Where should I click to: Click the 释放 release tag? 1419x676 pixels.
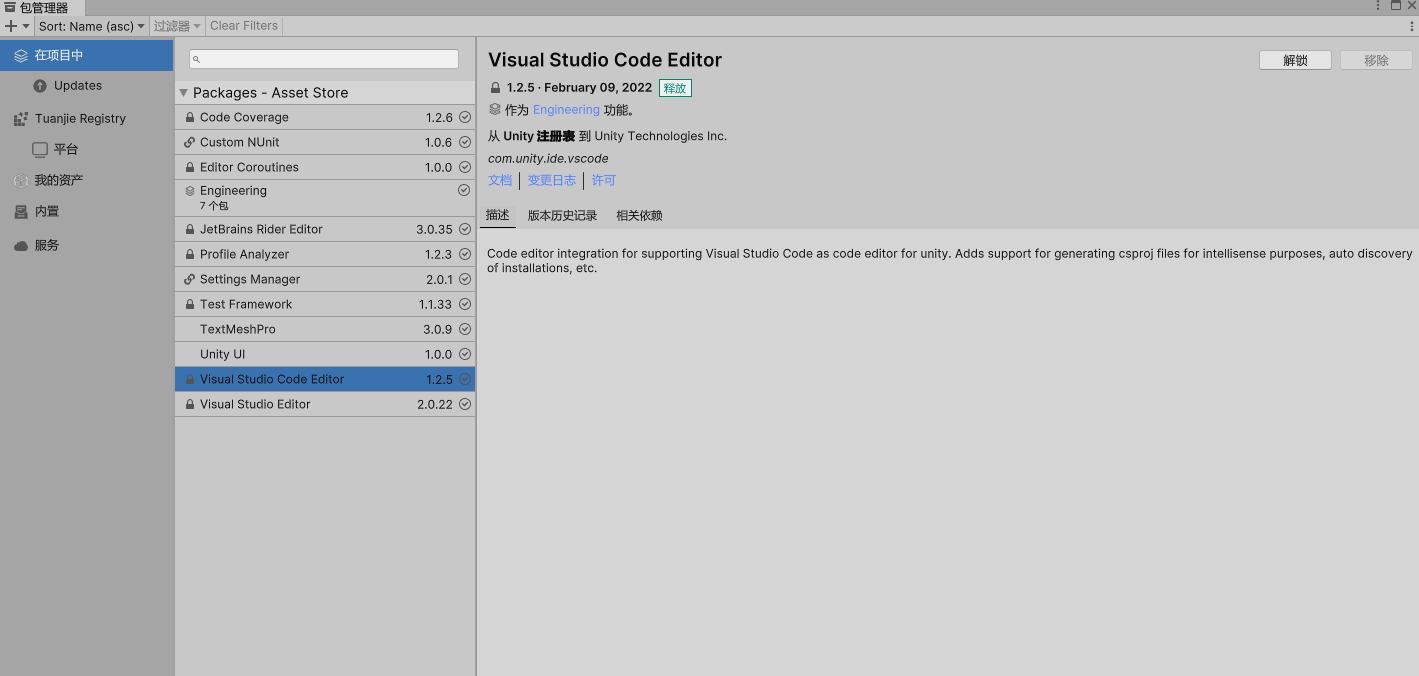(x=675, y=88)
